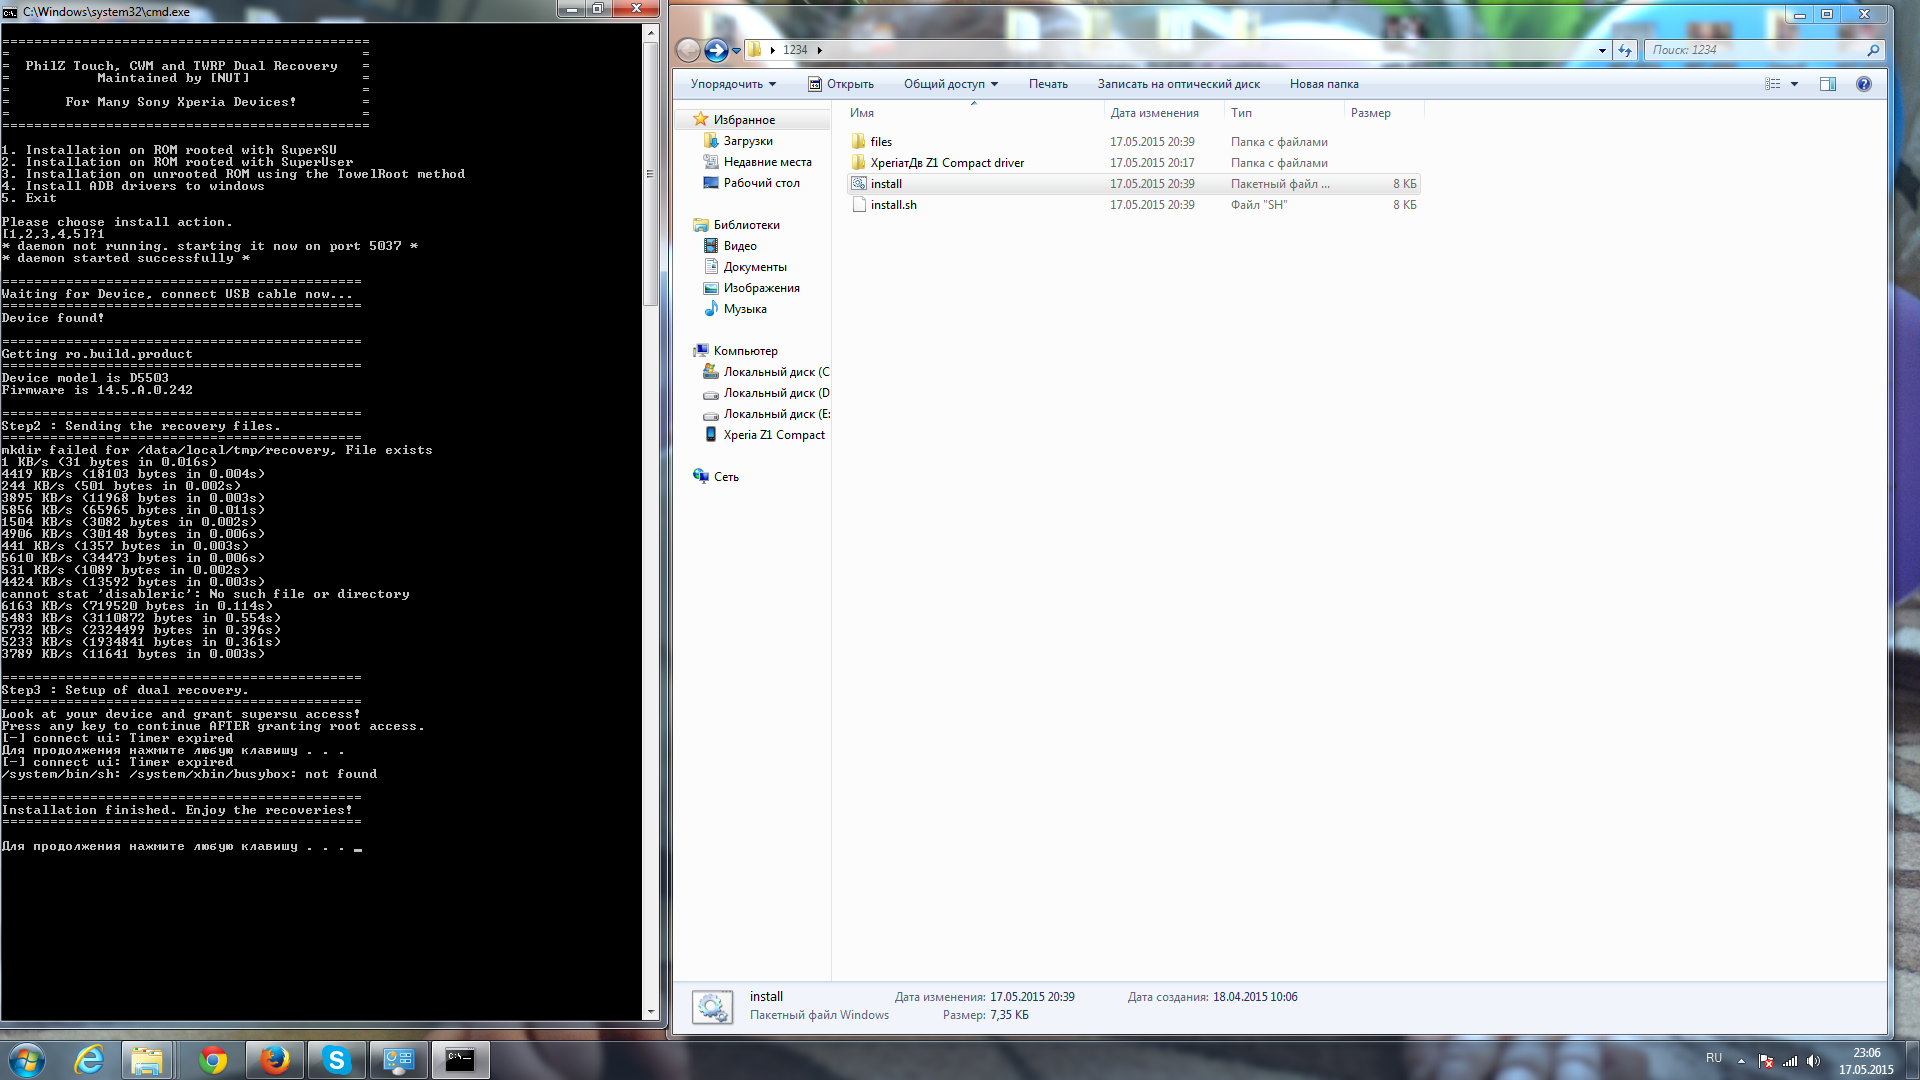1920x1080 pixels.
Task: Select the install.sh file
Action: coord(893,205)
